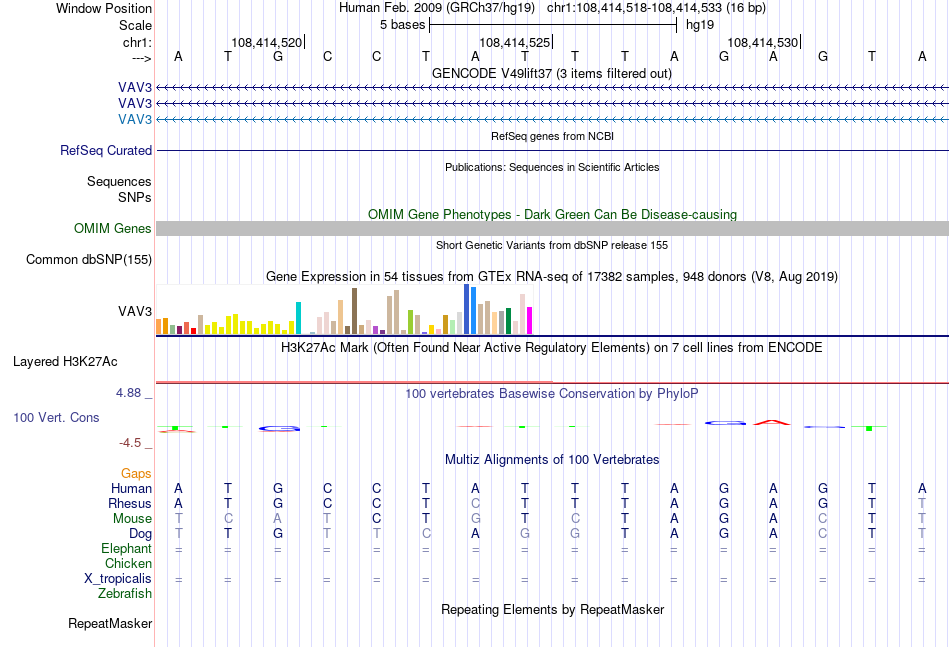Screen dimensions: 950x647
Task: Open the RefSeq genes from NCBI title
Action: (x=553, y=136)
